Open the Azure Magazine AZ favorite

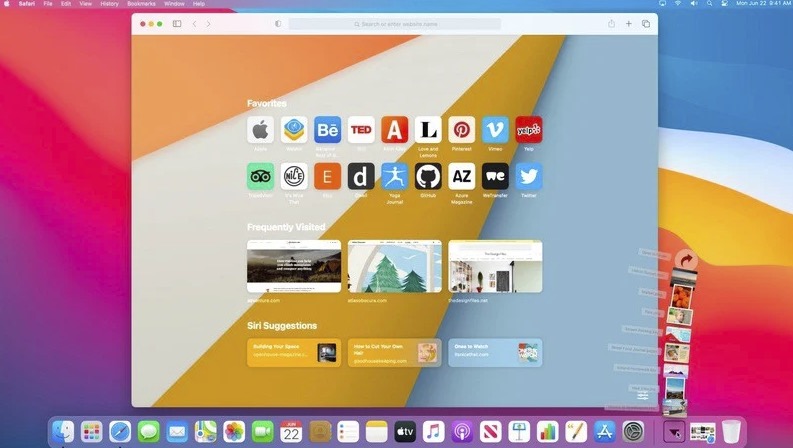[462, 176]
